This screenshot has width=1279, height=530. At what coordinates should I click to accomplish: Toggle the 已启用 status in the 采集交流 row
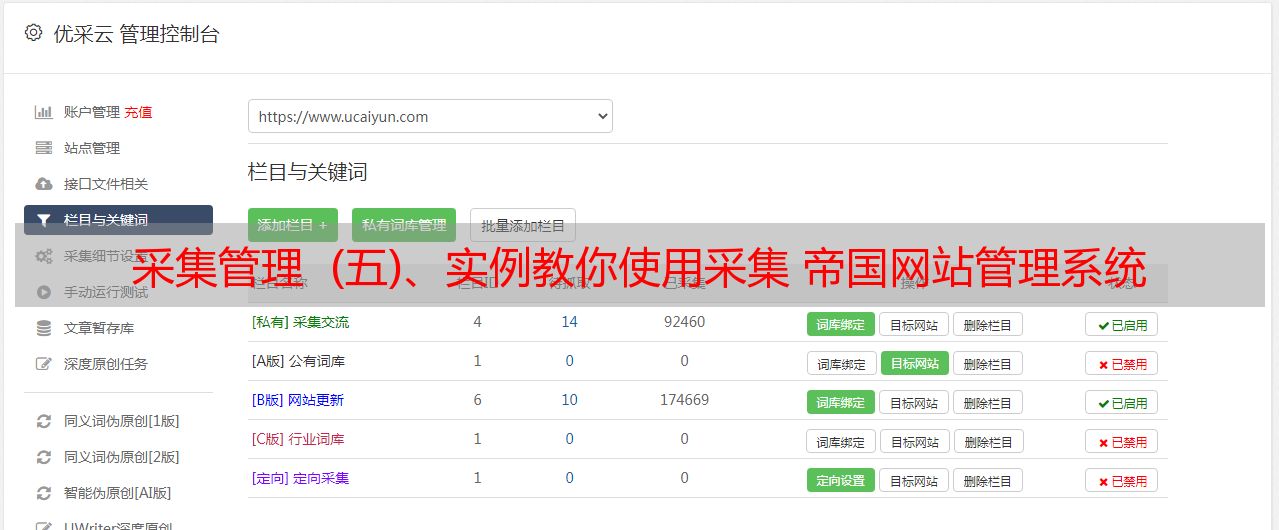click(x=1122, y=324)
